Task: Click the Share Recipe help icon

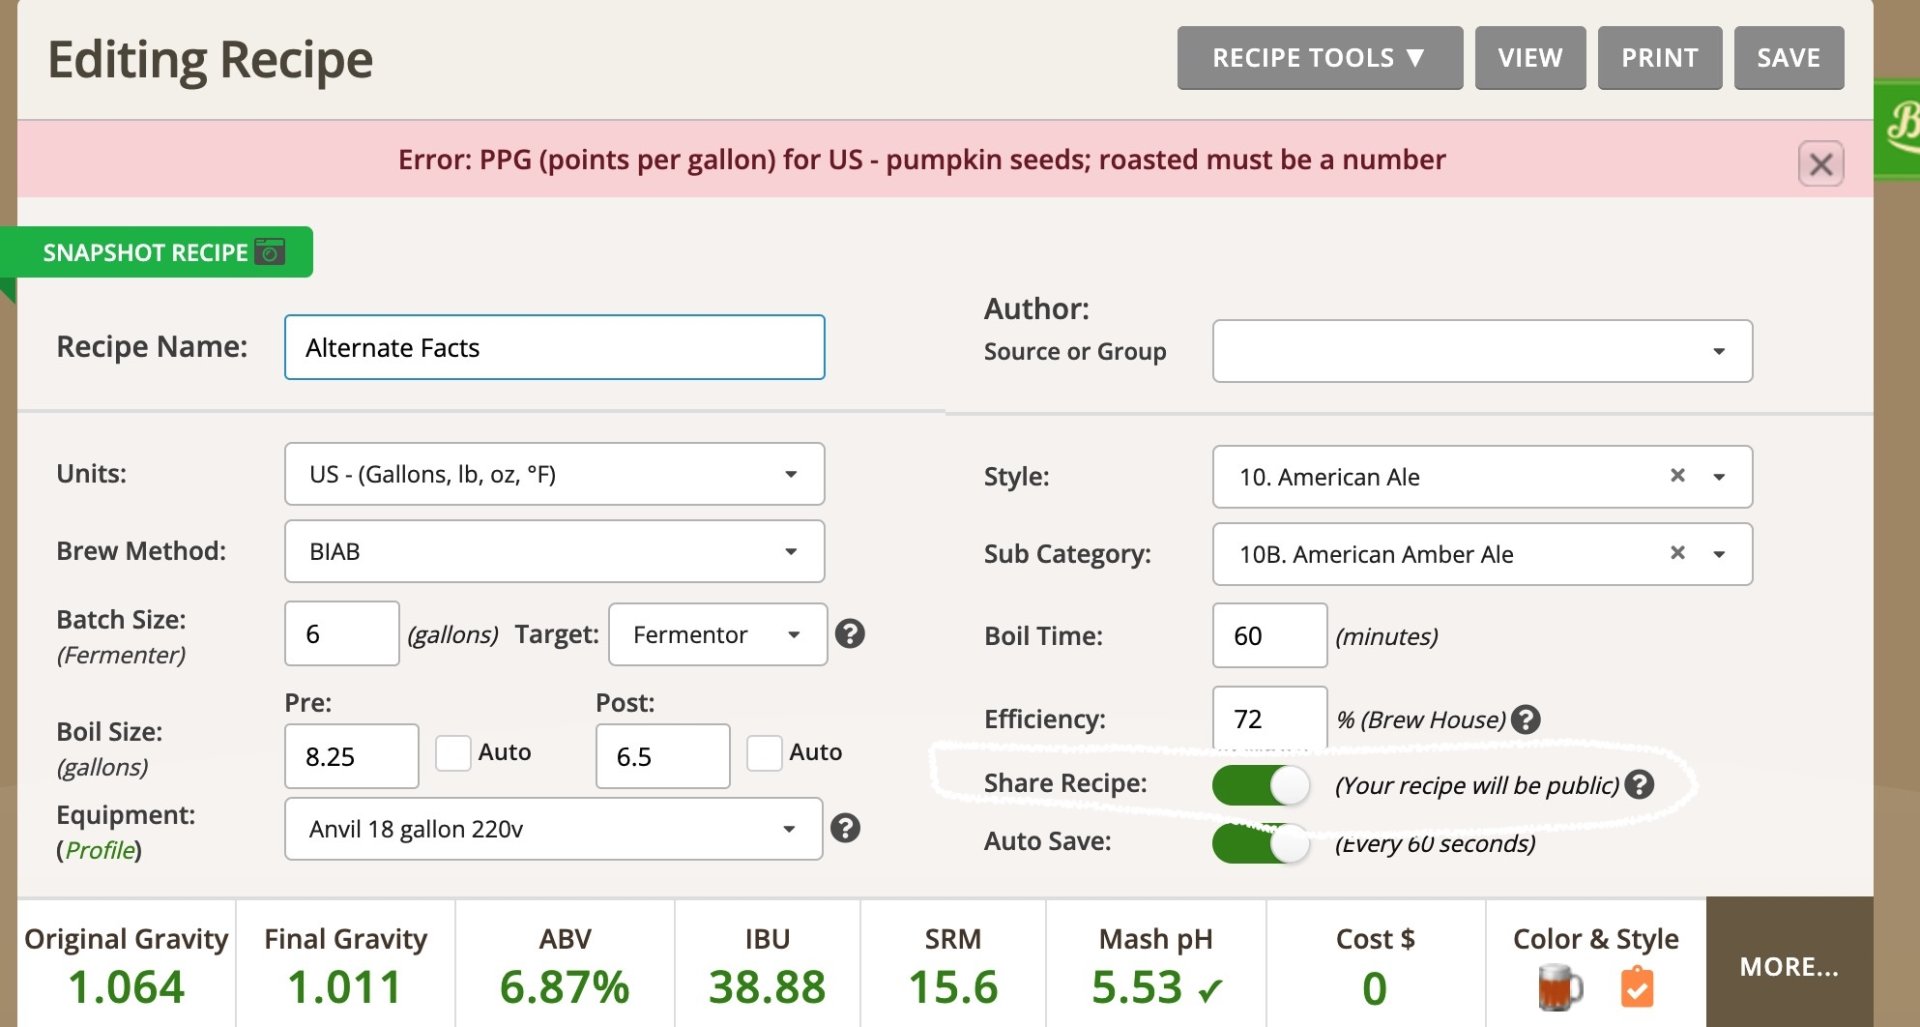Action: [1639, 785]
